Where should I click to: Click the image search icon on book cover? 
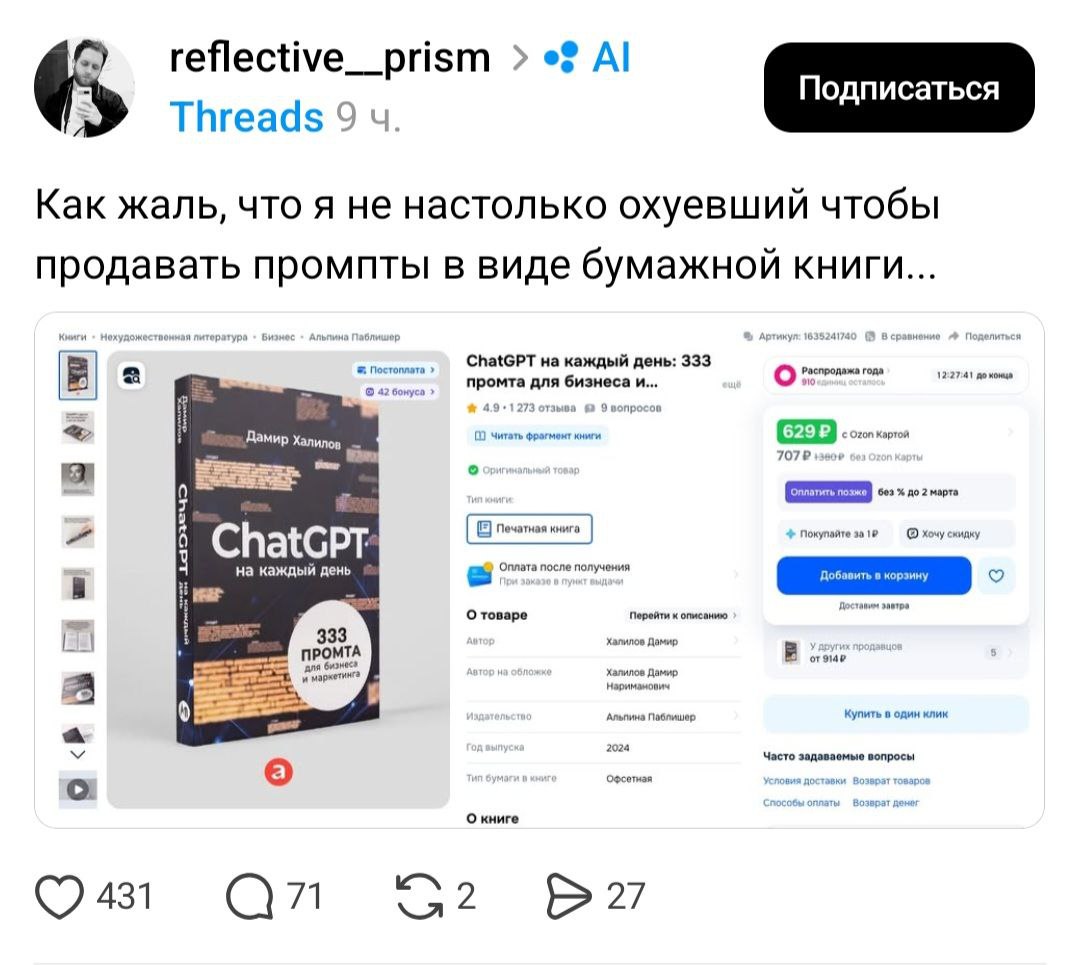click(x=131, y=376)
